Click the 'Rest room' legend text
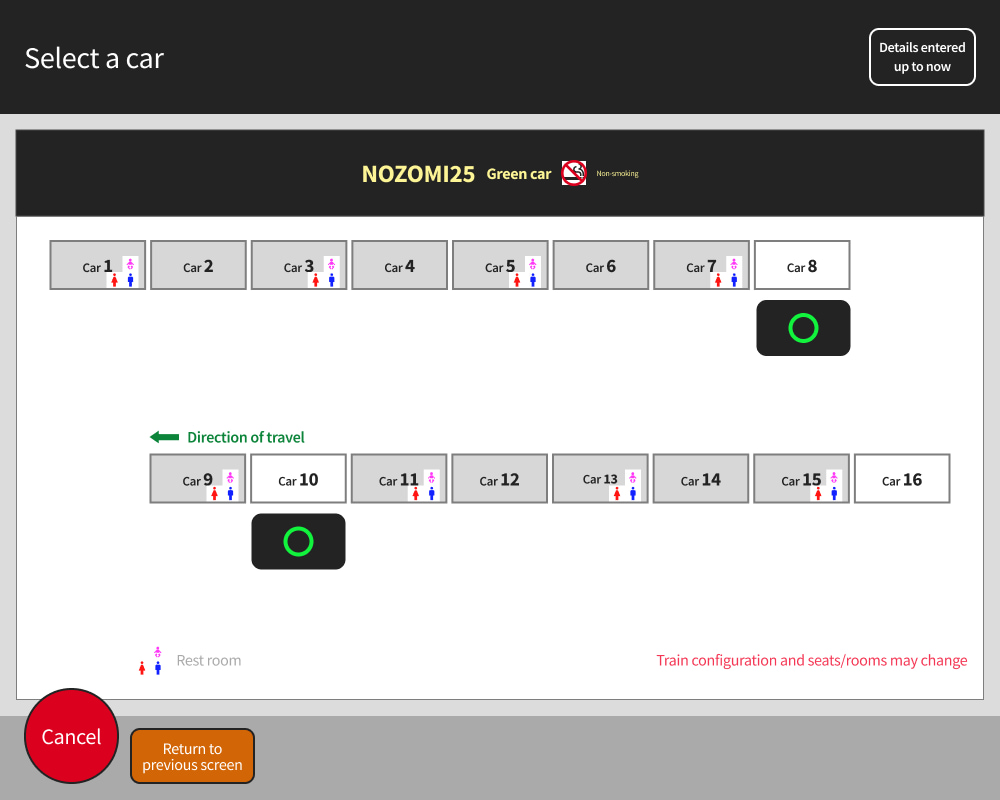 tap(209, 661)
